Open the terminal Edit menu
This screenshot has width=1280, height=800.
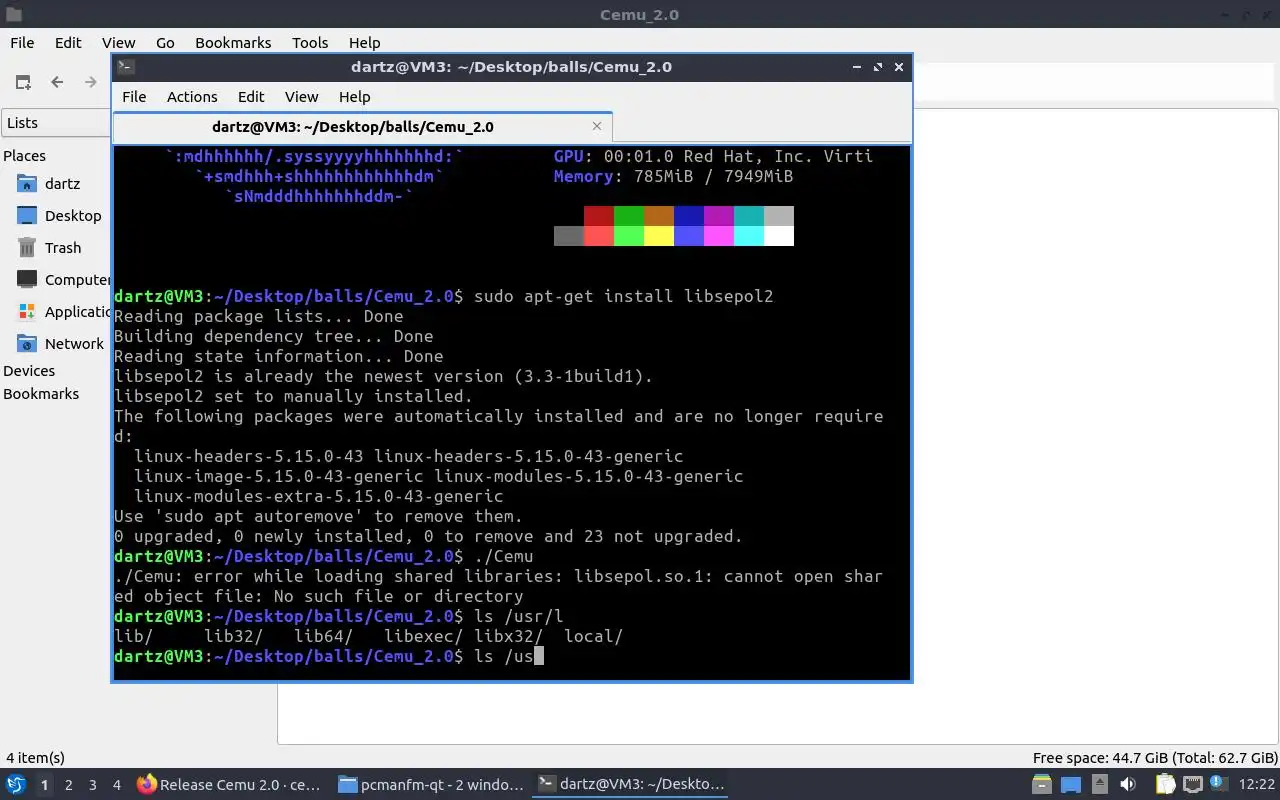[x=251, y=96]
